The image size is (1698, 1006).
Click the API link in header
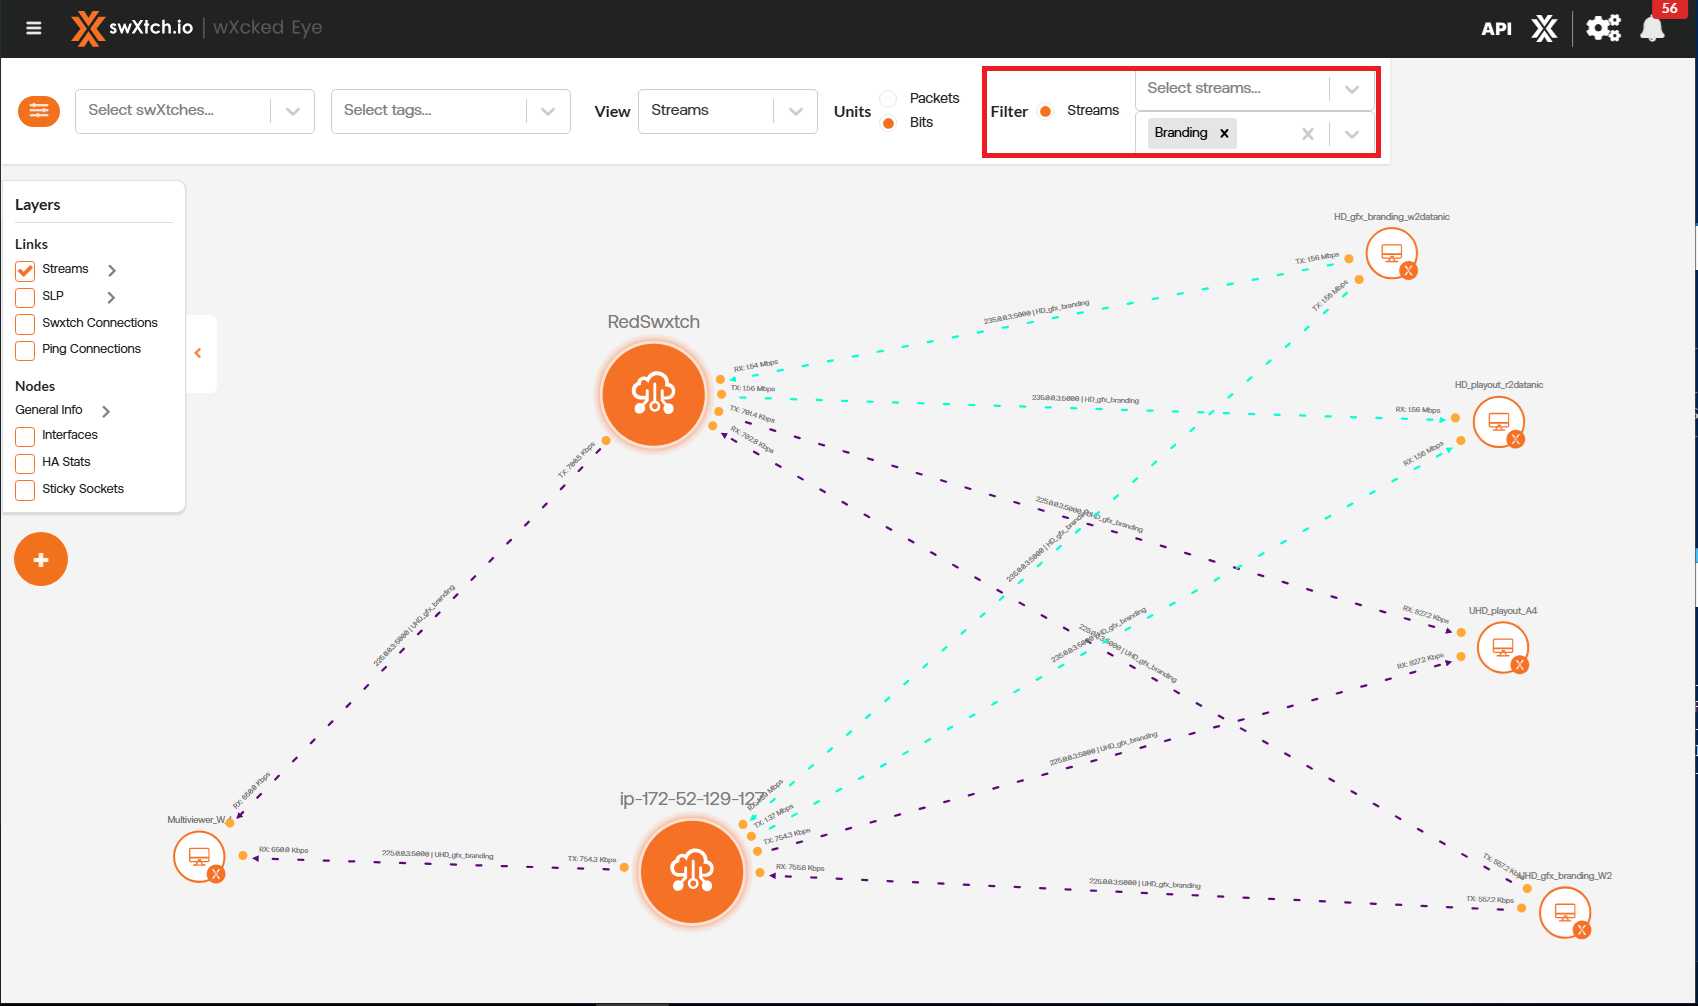[x=1496, y=29]
